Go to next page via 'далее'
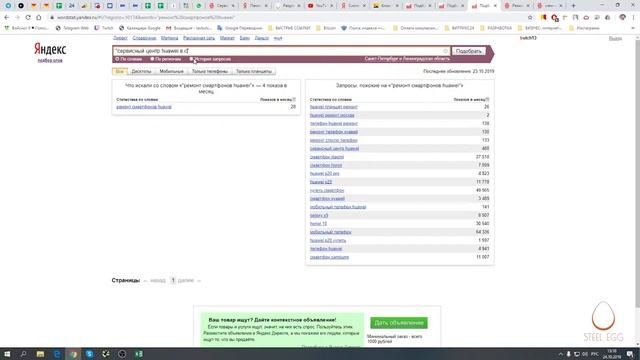 186,280
